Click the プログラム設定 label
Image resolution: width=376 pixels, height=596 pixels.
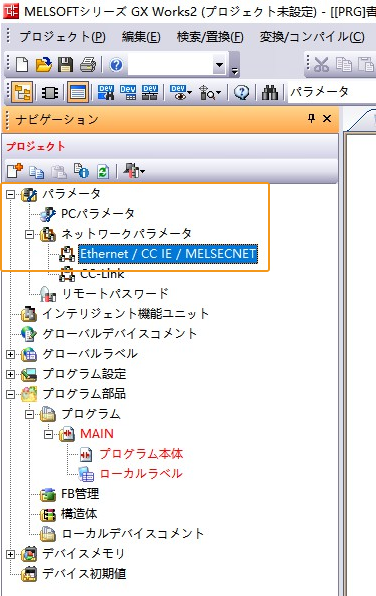coord(84,374)
